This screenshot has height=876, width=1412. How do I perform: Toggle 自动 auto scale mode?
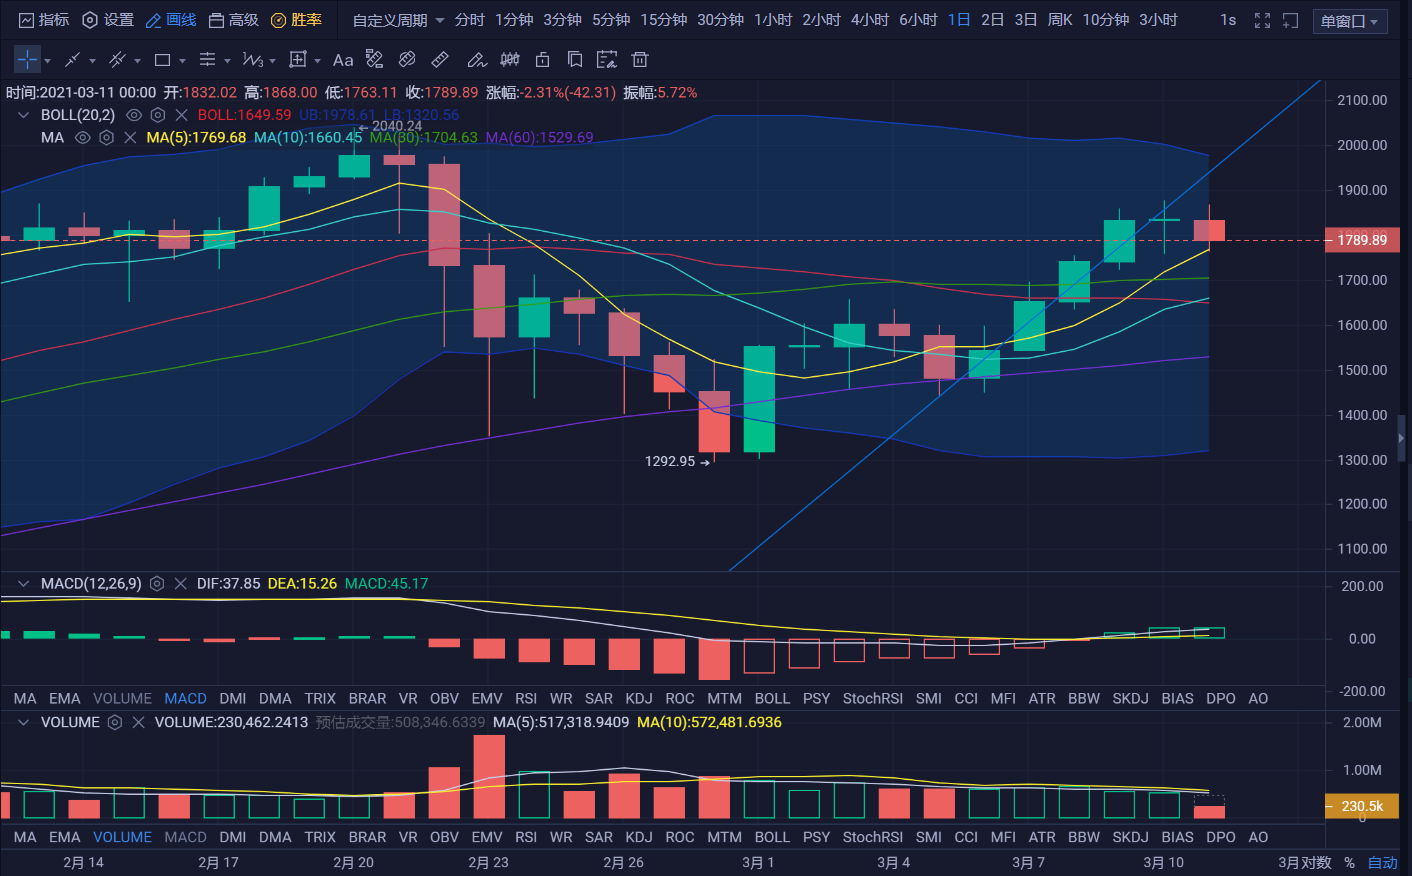[x=1382, y=862]
